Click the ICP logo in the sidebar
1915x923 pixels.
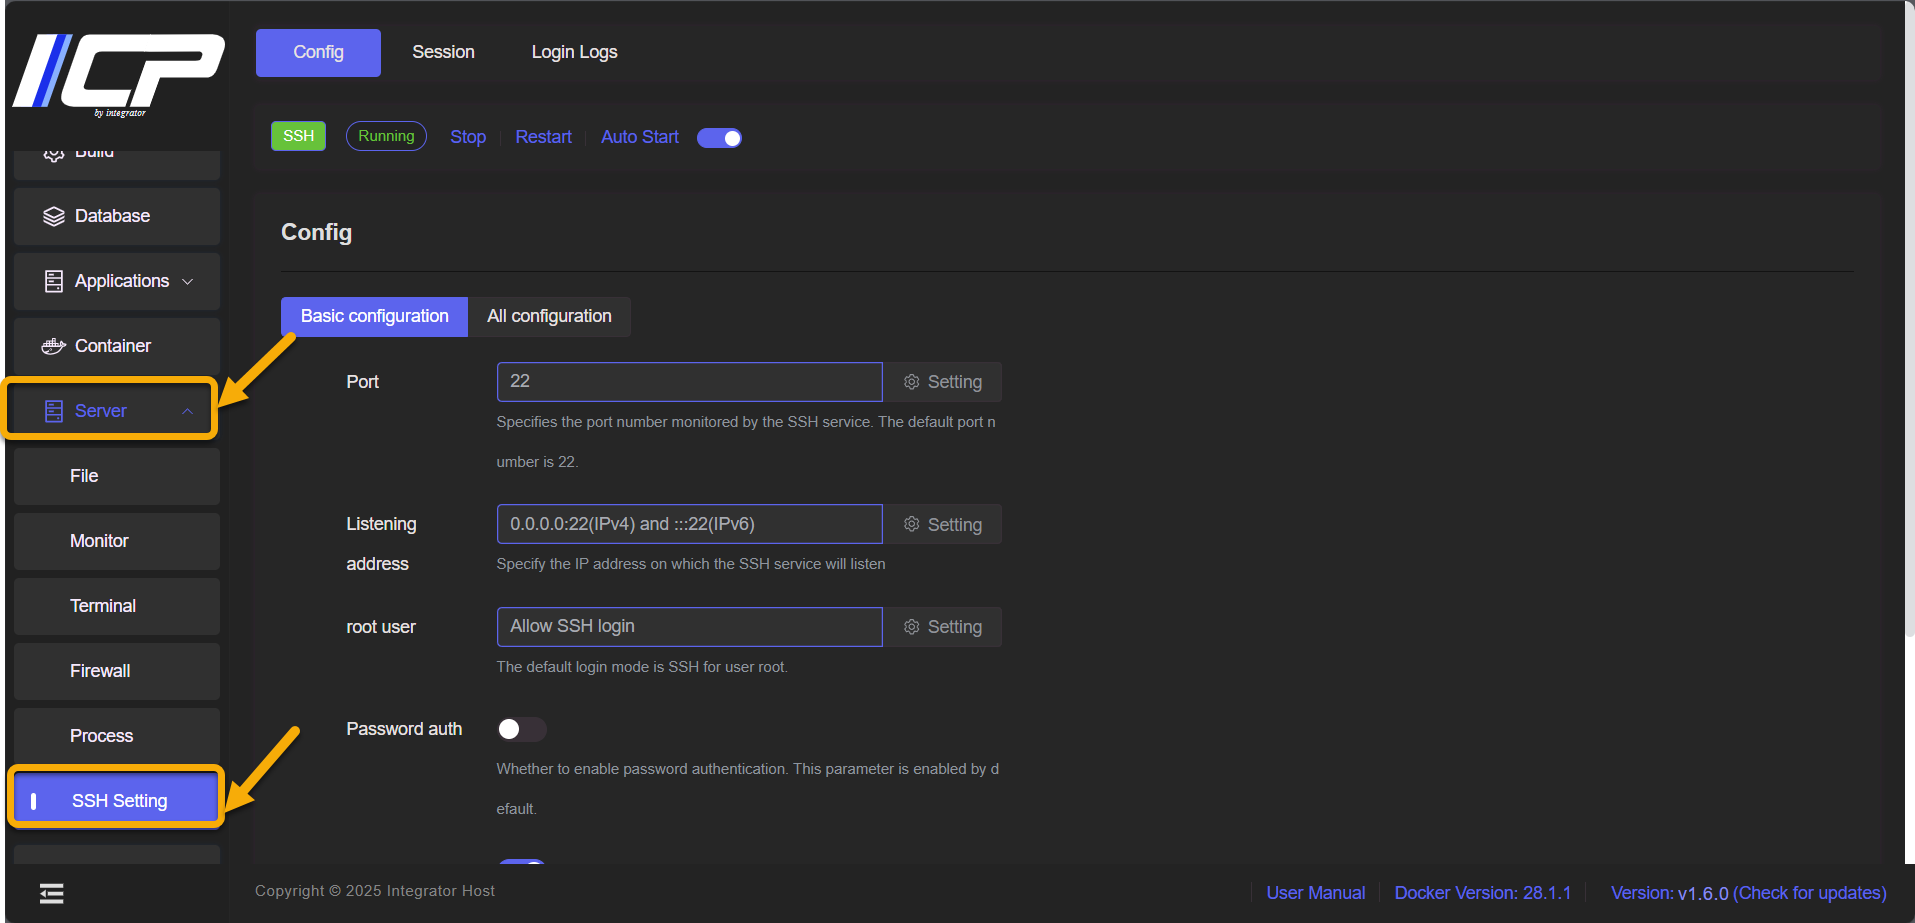(x=118, y=75)
